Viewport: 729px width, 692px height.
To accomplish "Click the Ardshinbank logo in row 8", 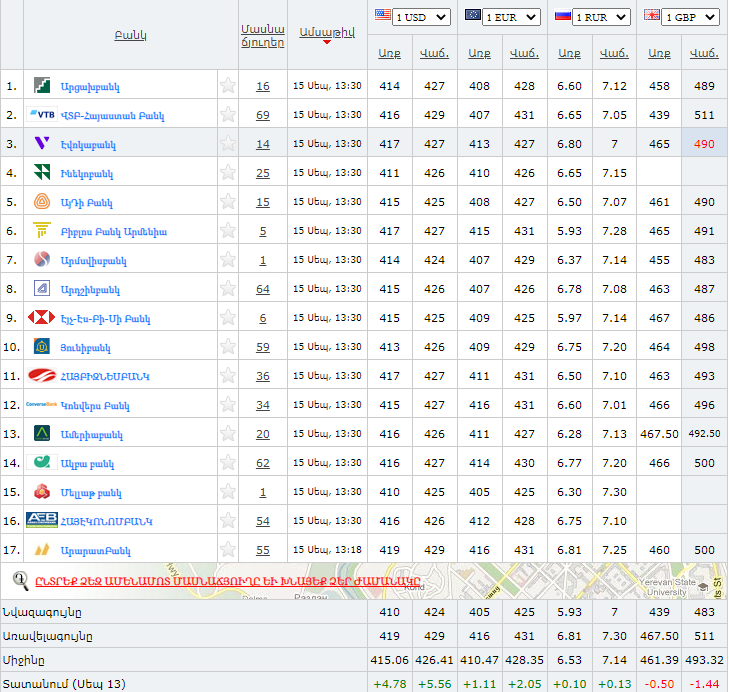I will [x=42, y=288].
